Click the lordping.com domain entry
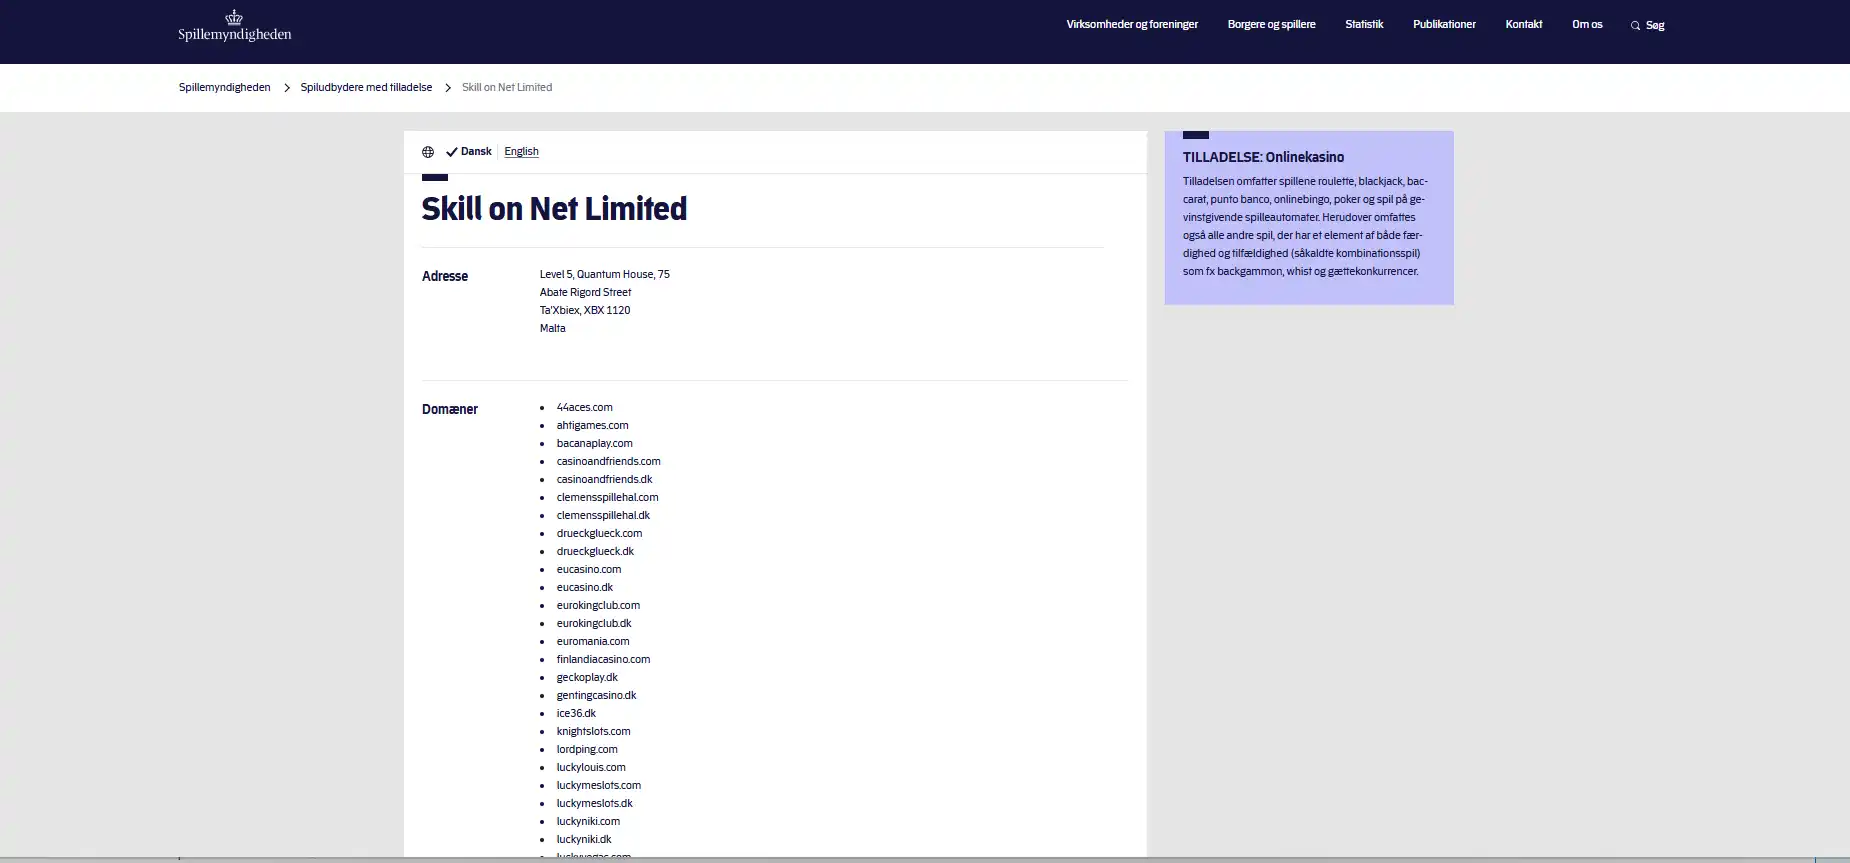The width and height of the screenshot is (1850, 863). 588,750
